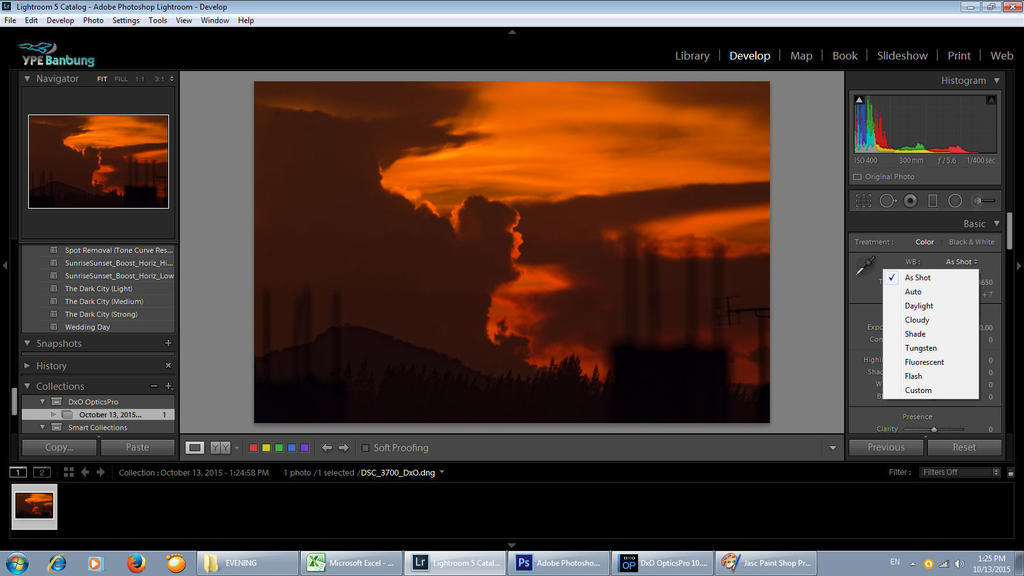The width and height of the screenshot is (1024, 576).
Task: Select the Radial Filter tool
Action: click(x=955, y=201)
